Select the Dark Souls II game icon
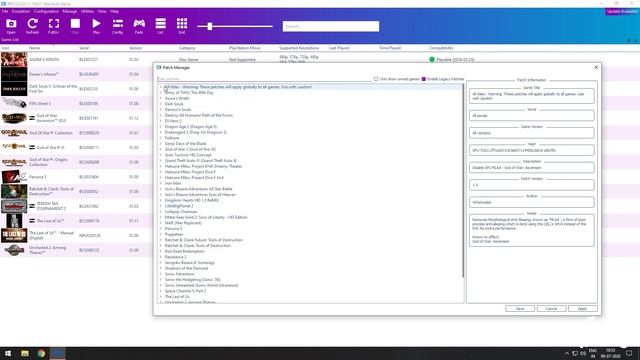640x360 pixels. tap(14, 89)
